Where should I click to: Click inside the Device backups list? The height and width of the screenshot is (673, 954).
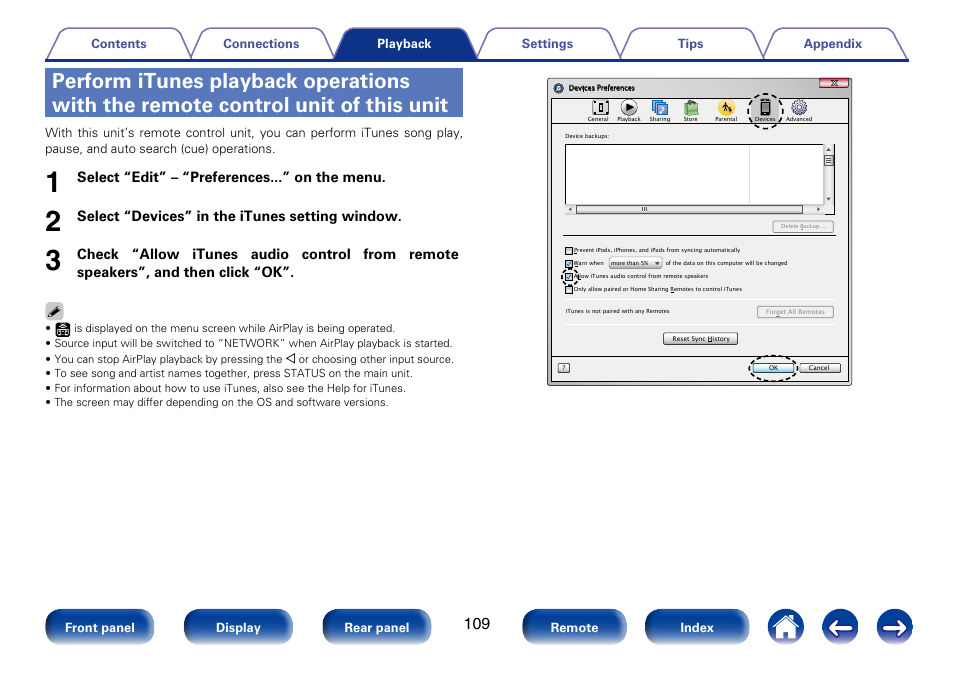pyautogui.click(x=694, y=175)
